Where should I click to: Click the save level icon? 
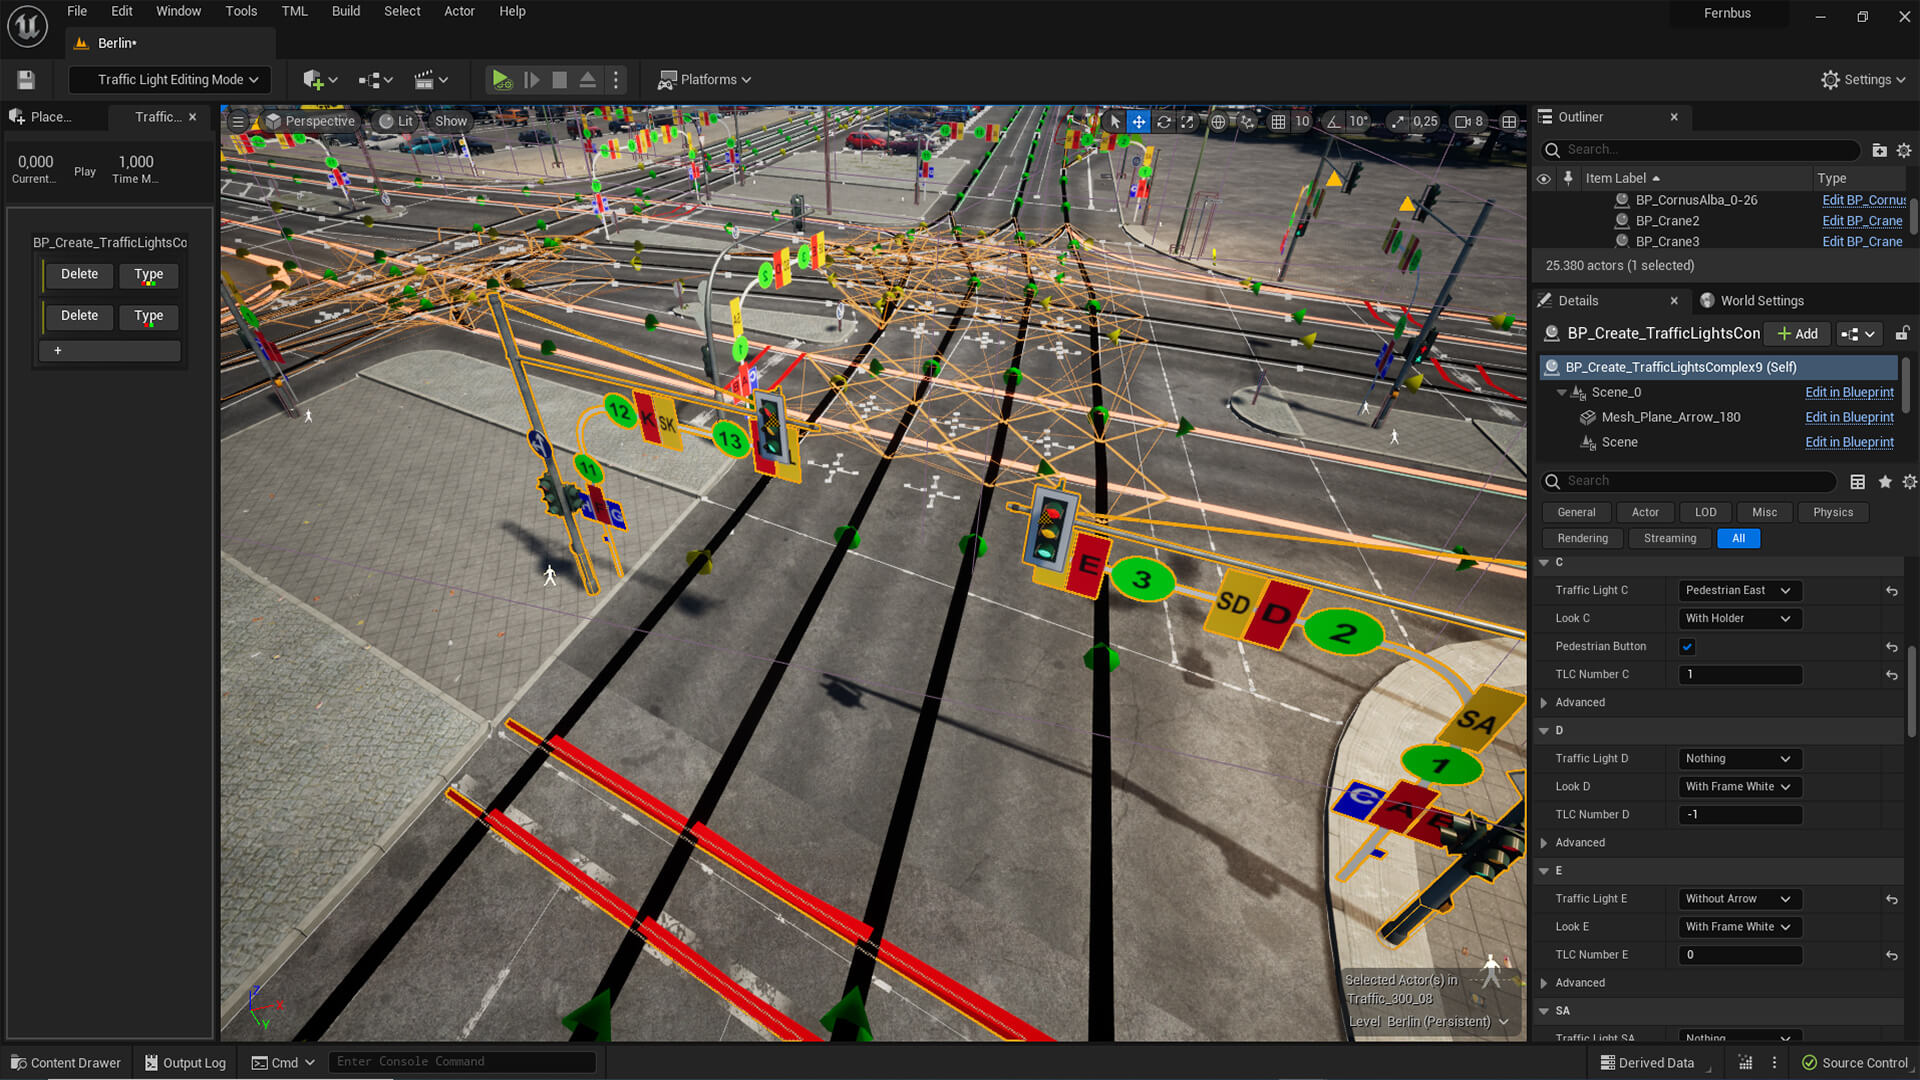coord(27,80)
